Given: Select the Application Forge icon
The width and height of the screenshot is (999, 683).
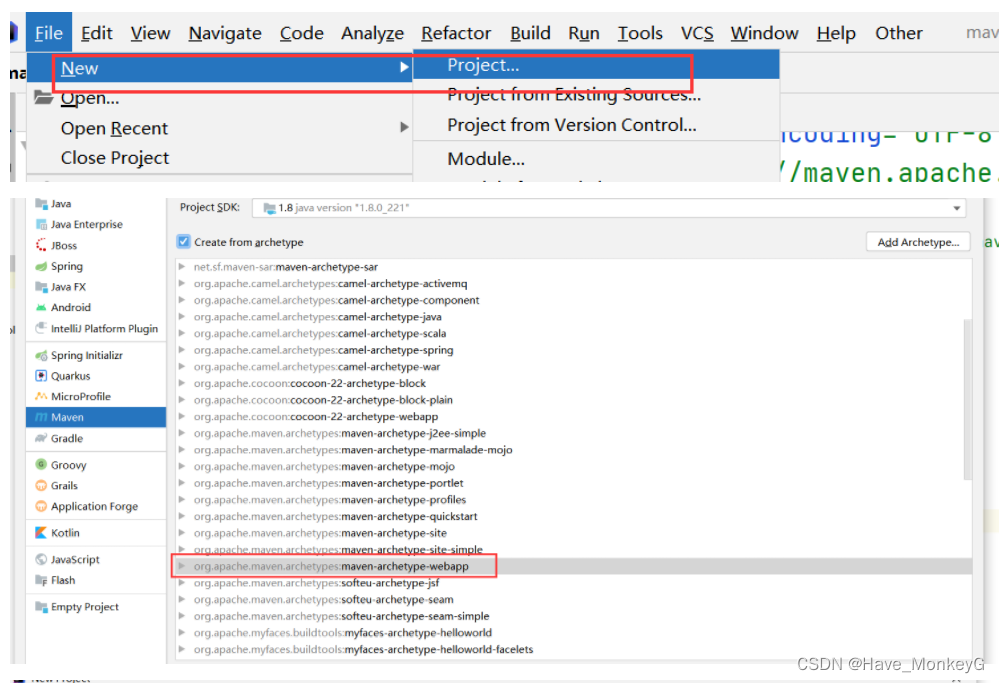Looking at the screenshot, I should [41, 507].
